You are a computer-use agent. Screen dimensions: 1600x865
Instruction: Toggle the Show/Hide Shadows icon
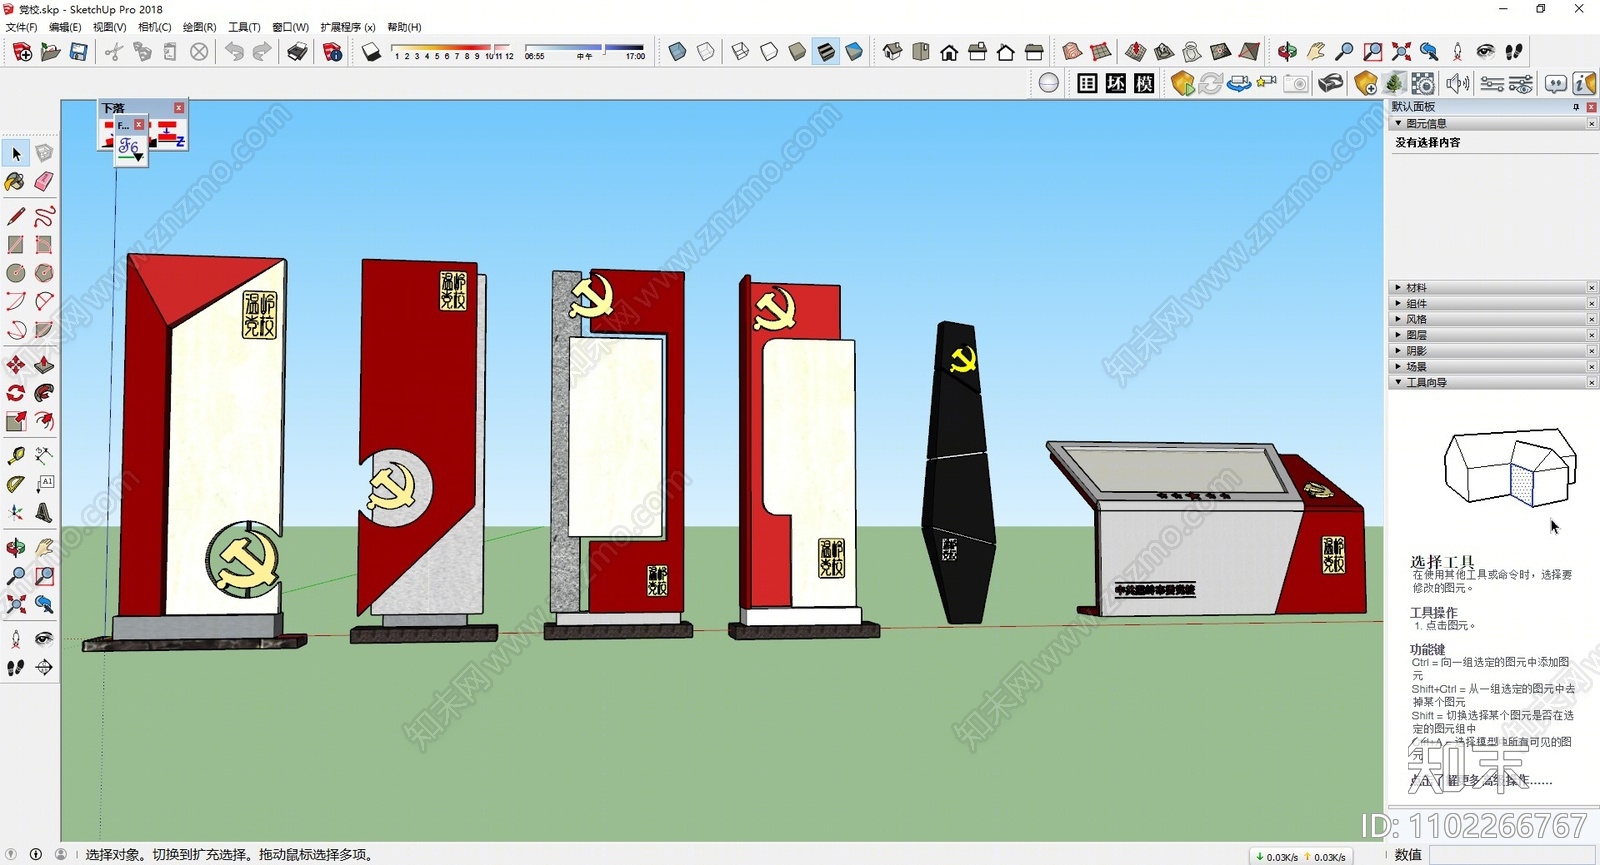point(371,51)
